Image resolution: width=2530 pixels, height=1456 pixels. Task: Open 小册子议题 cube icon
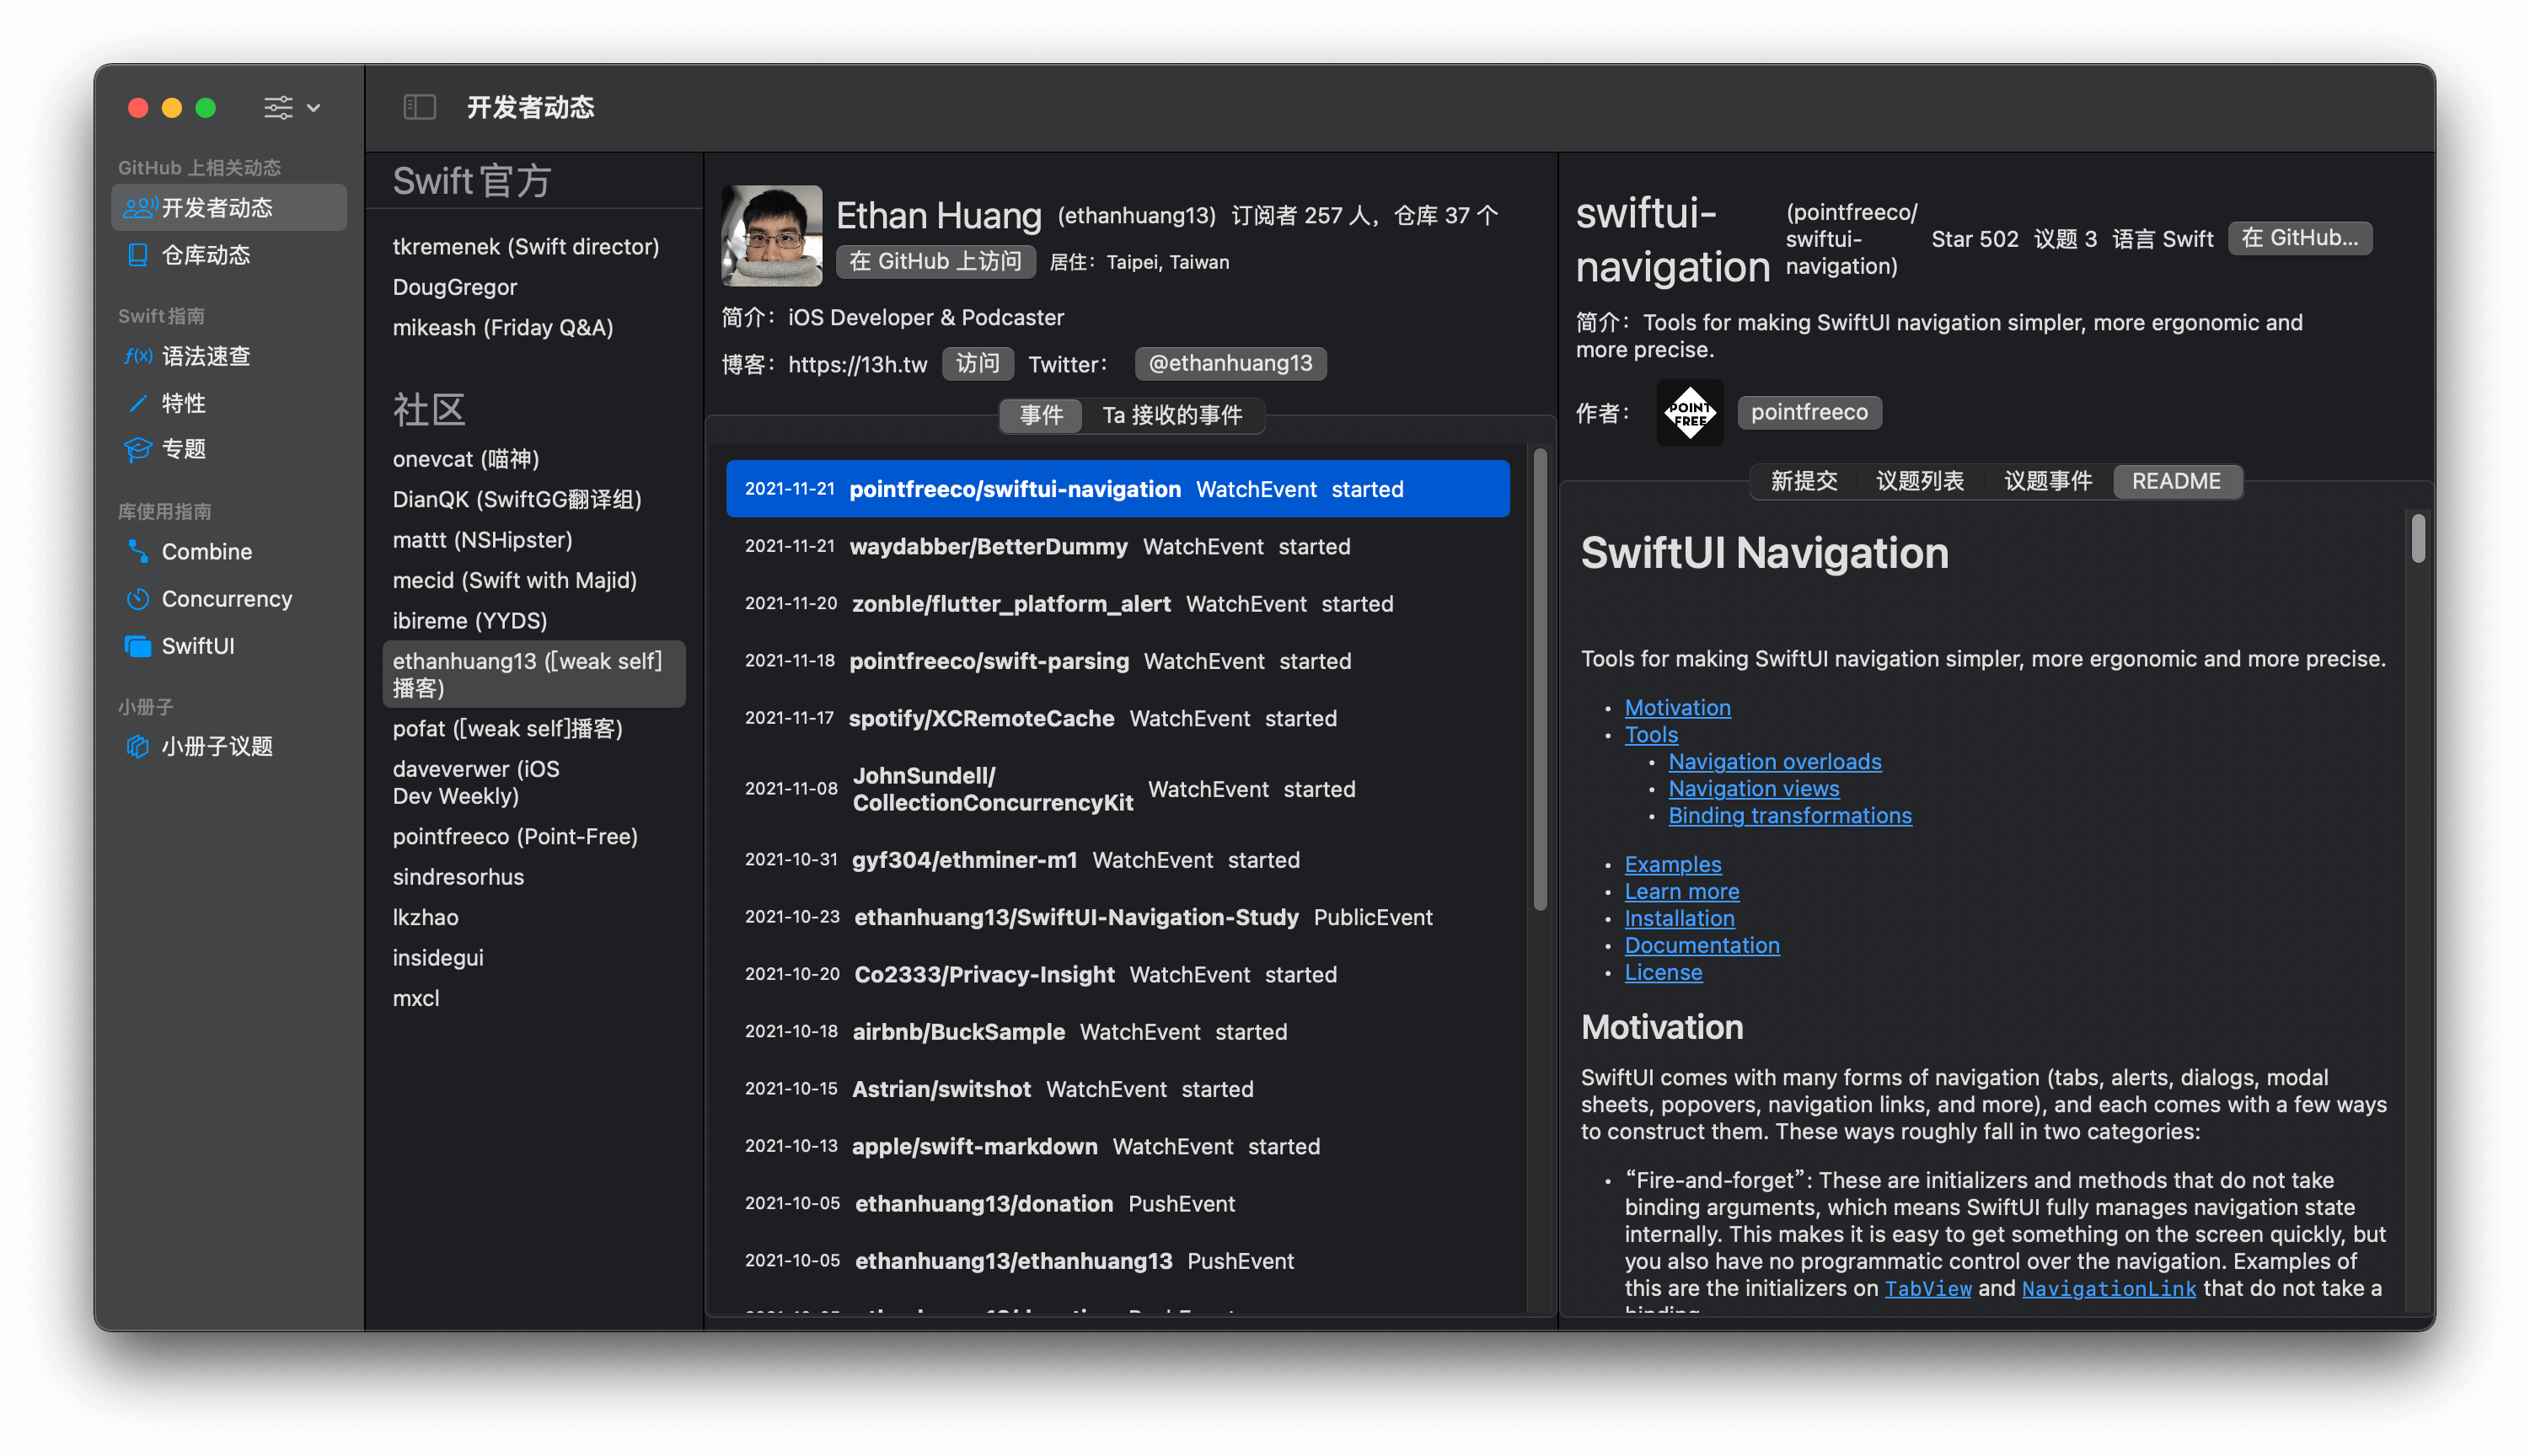(138, 746)
